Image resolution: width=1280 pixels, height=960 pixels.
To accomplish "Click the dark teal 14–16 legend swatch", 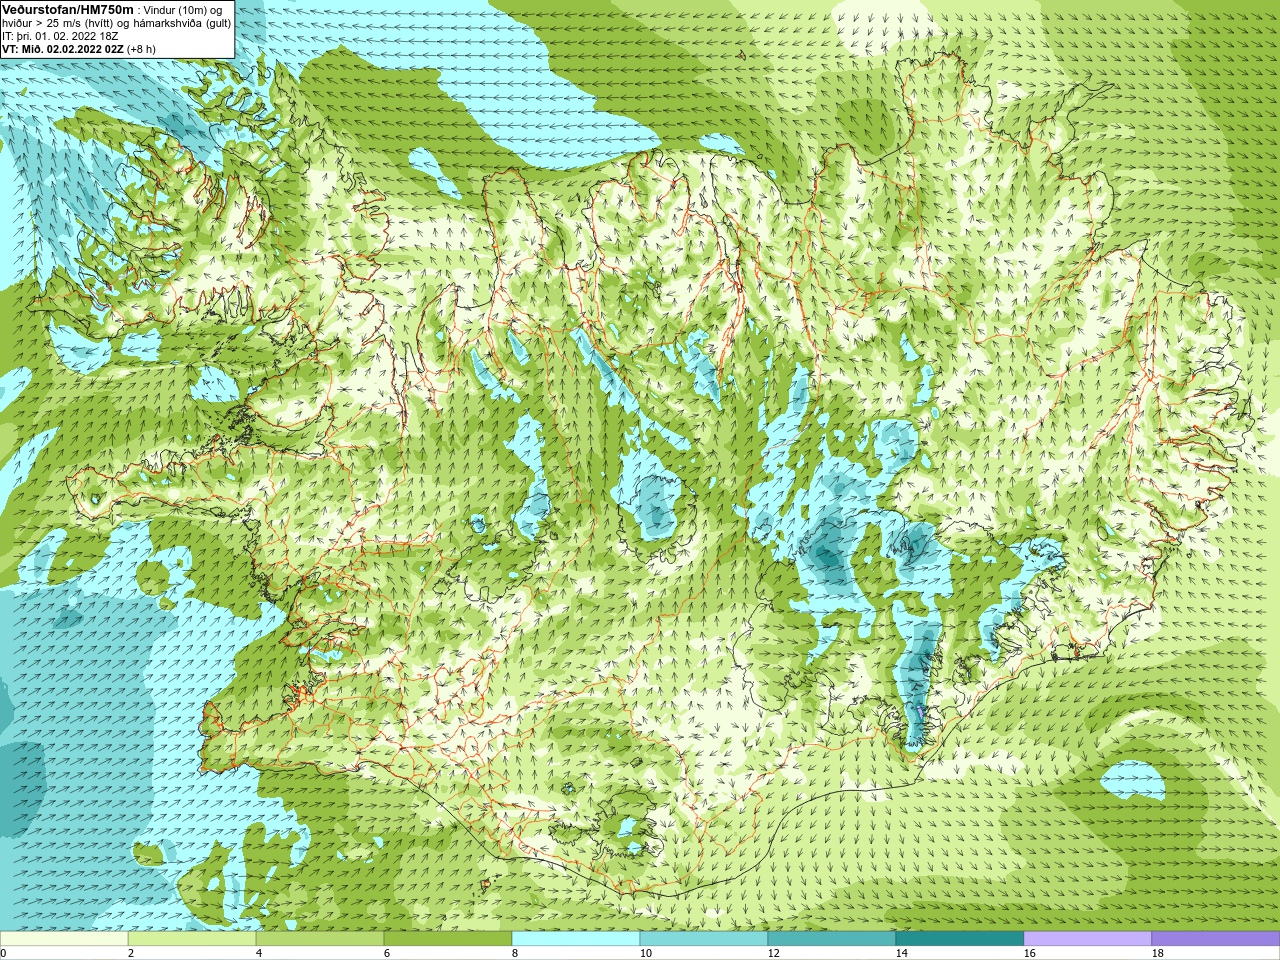I will point(960,939).
